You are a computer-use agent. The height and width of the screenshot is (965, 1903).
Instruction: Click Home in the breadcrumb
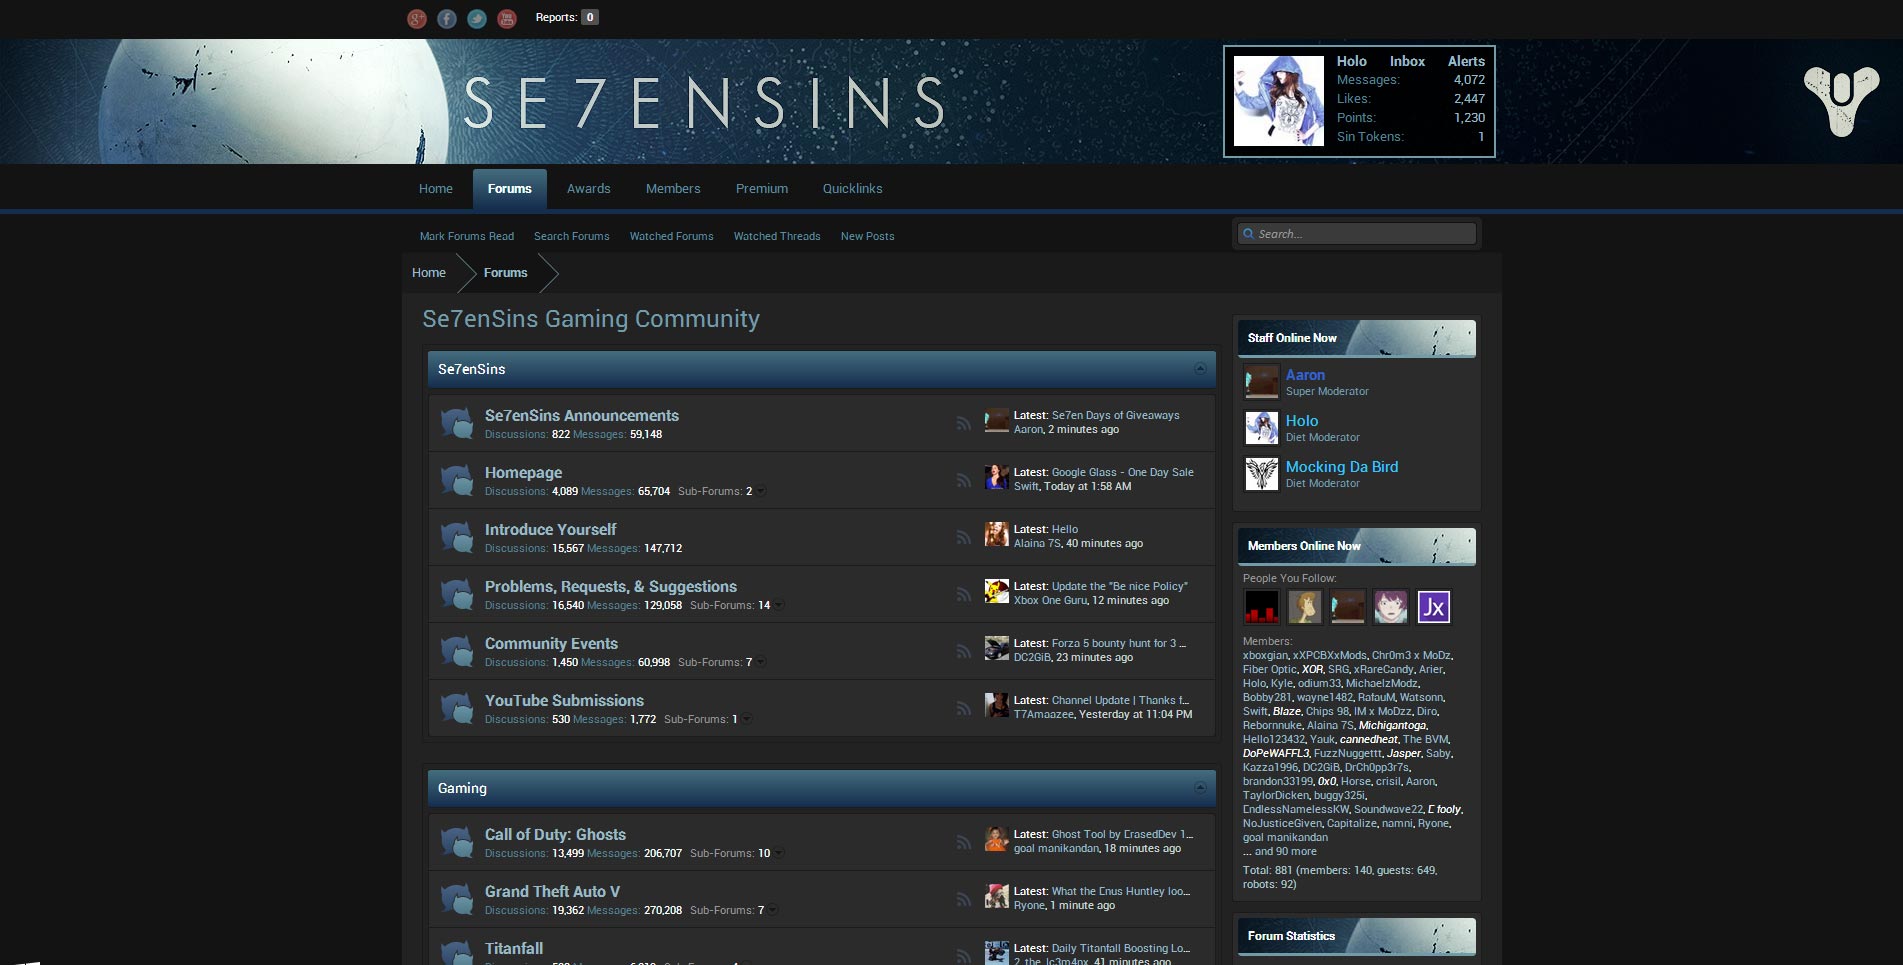tap(429, 273)
